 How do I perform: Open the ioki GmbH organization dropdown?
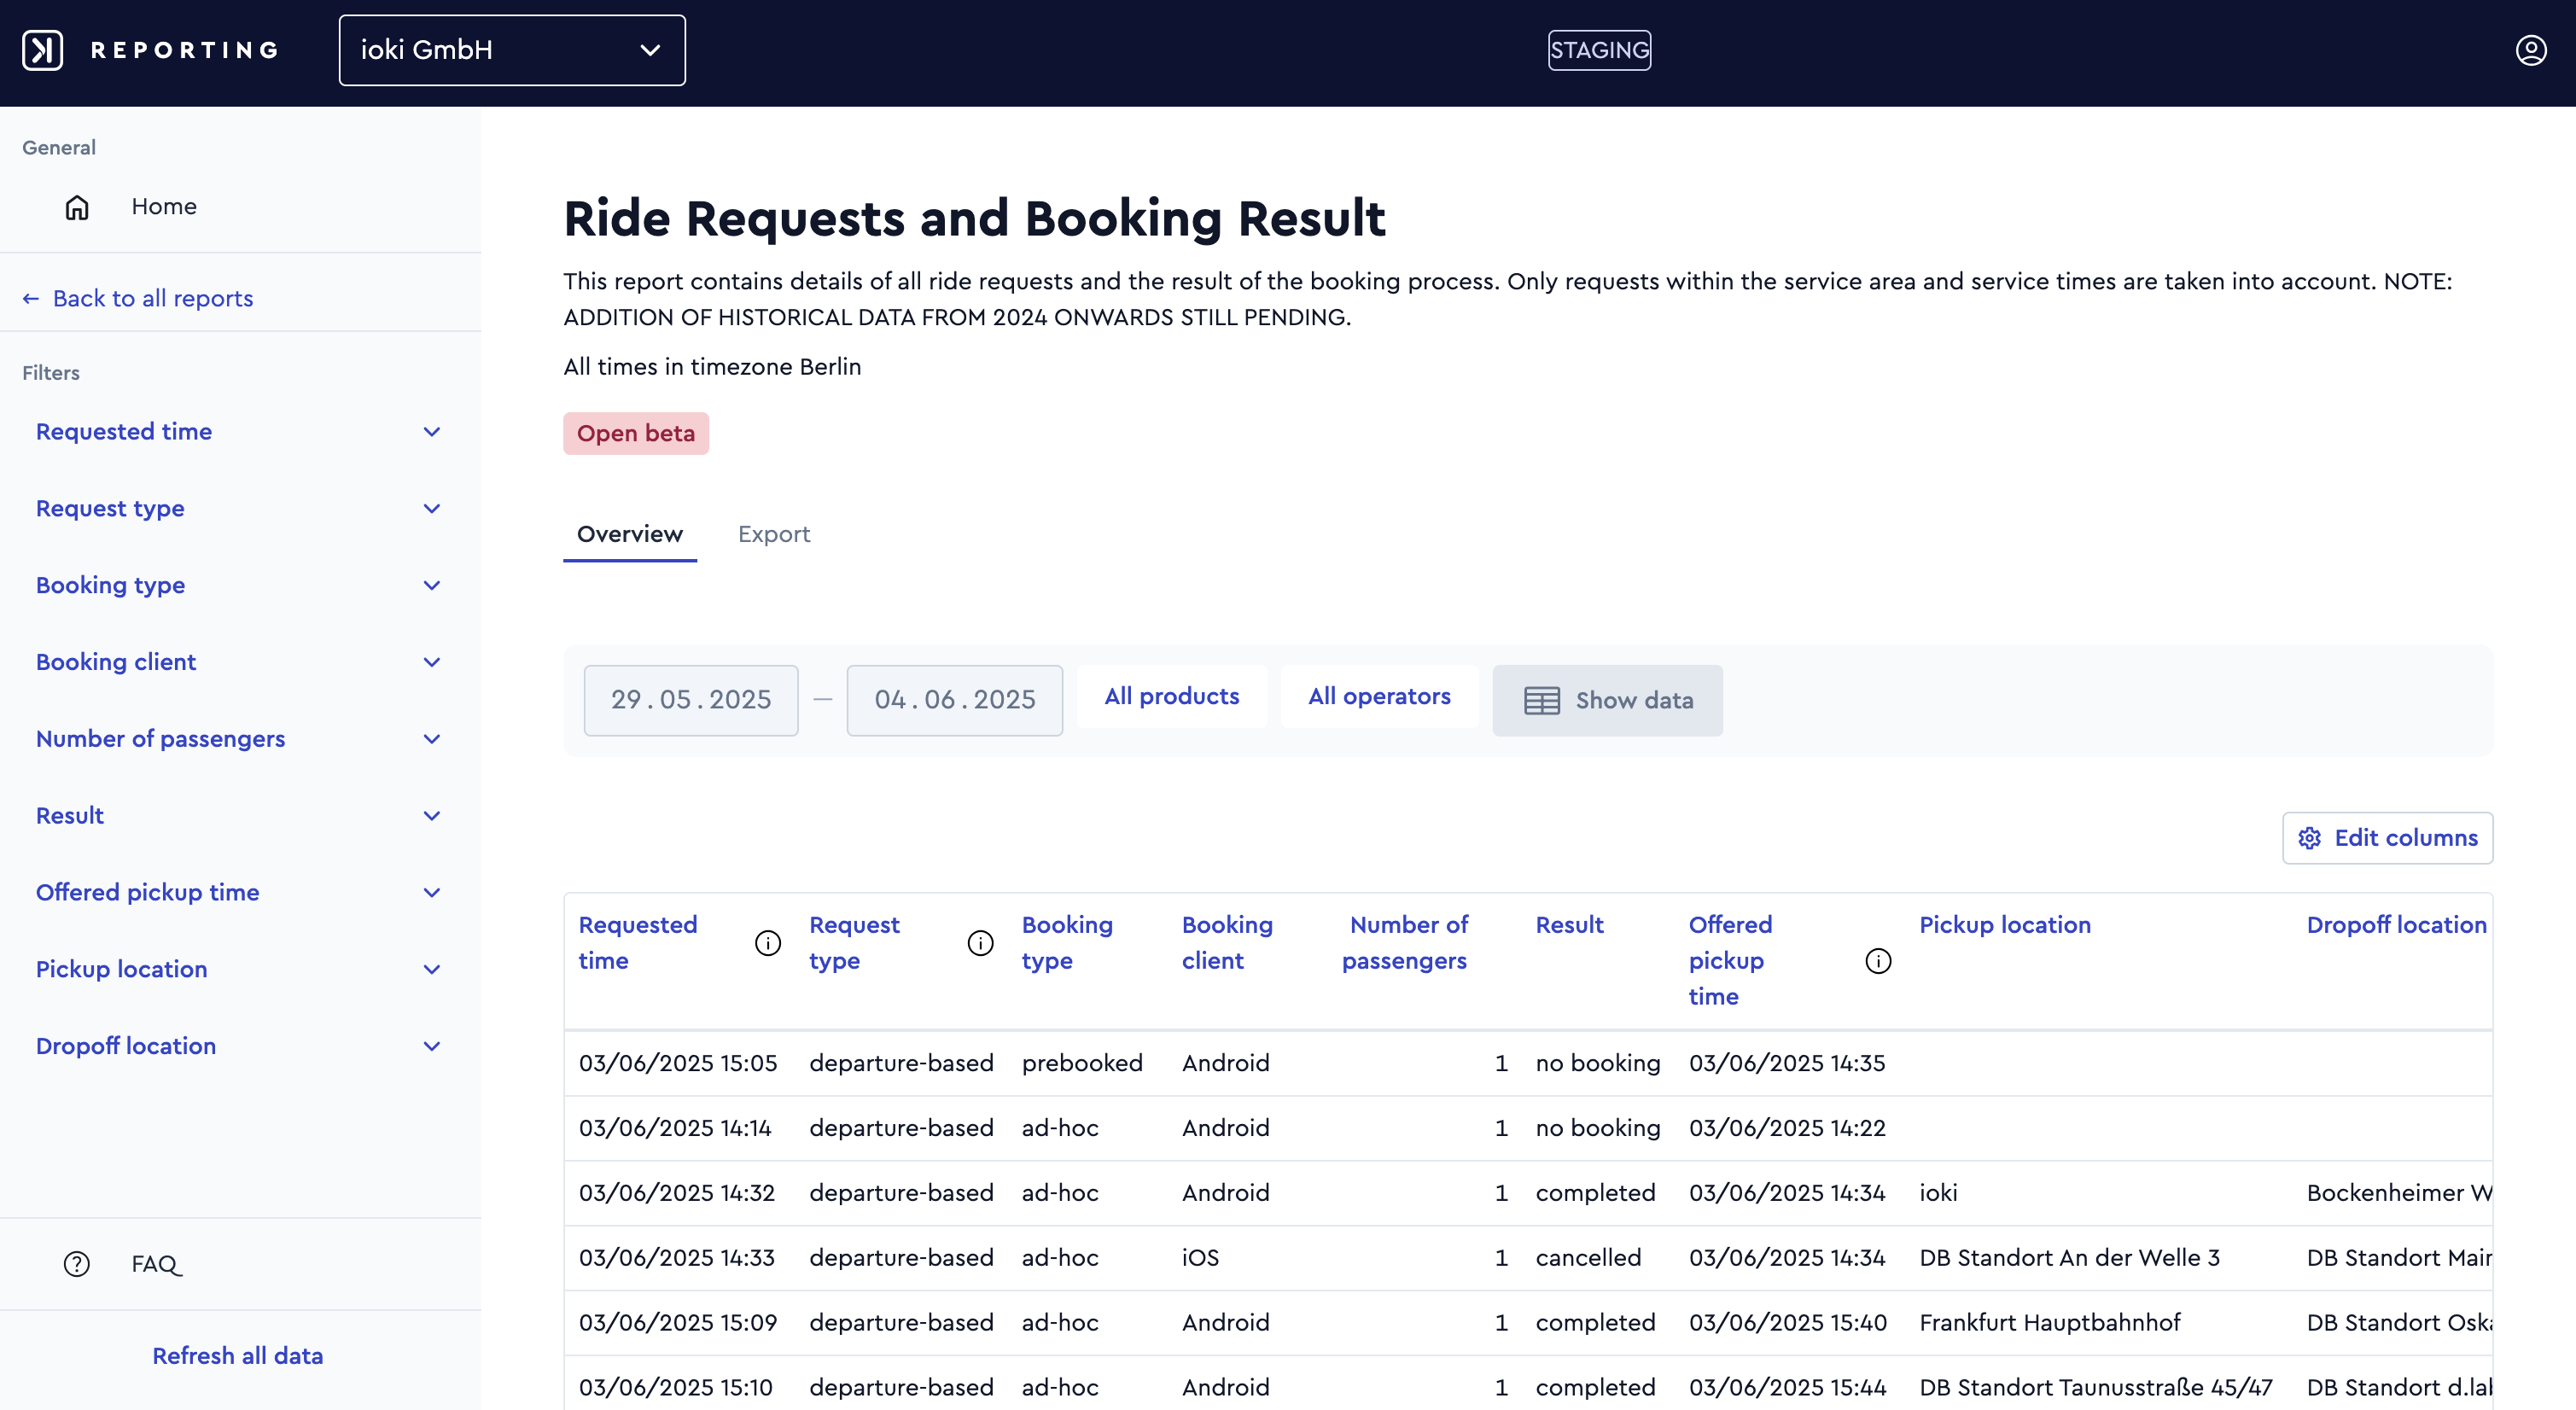pos(512,50)
